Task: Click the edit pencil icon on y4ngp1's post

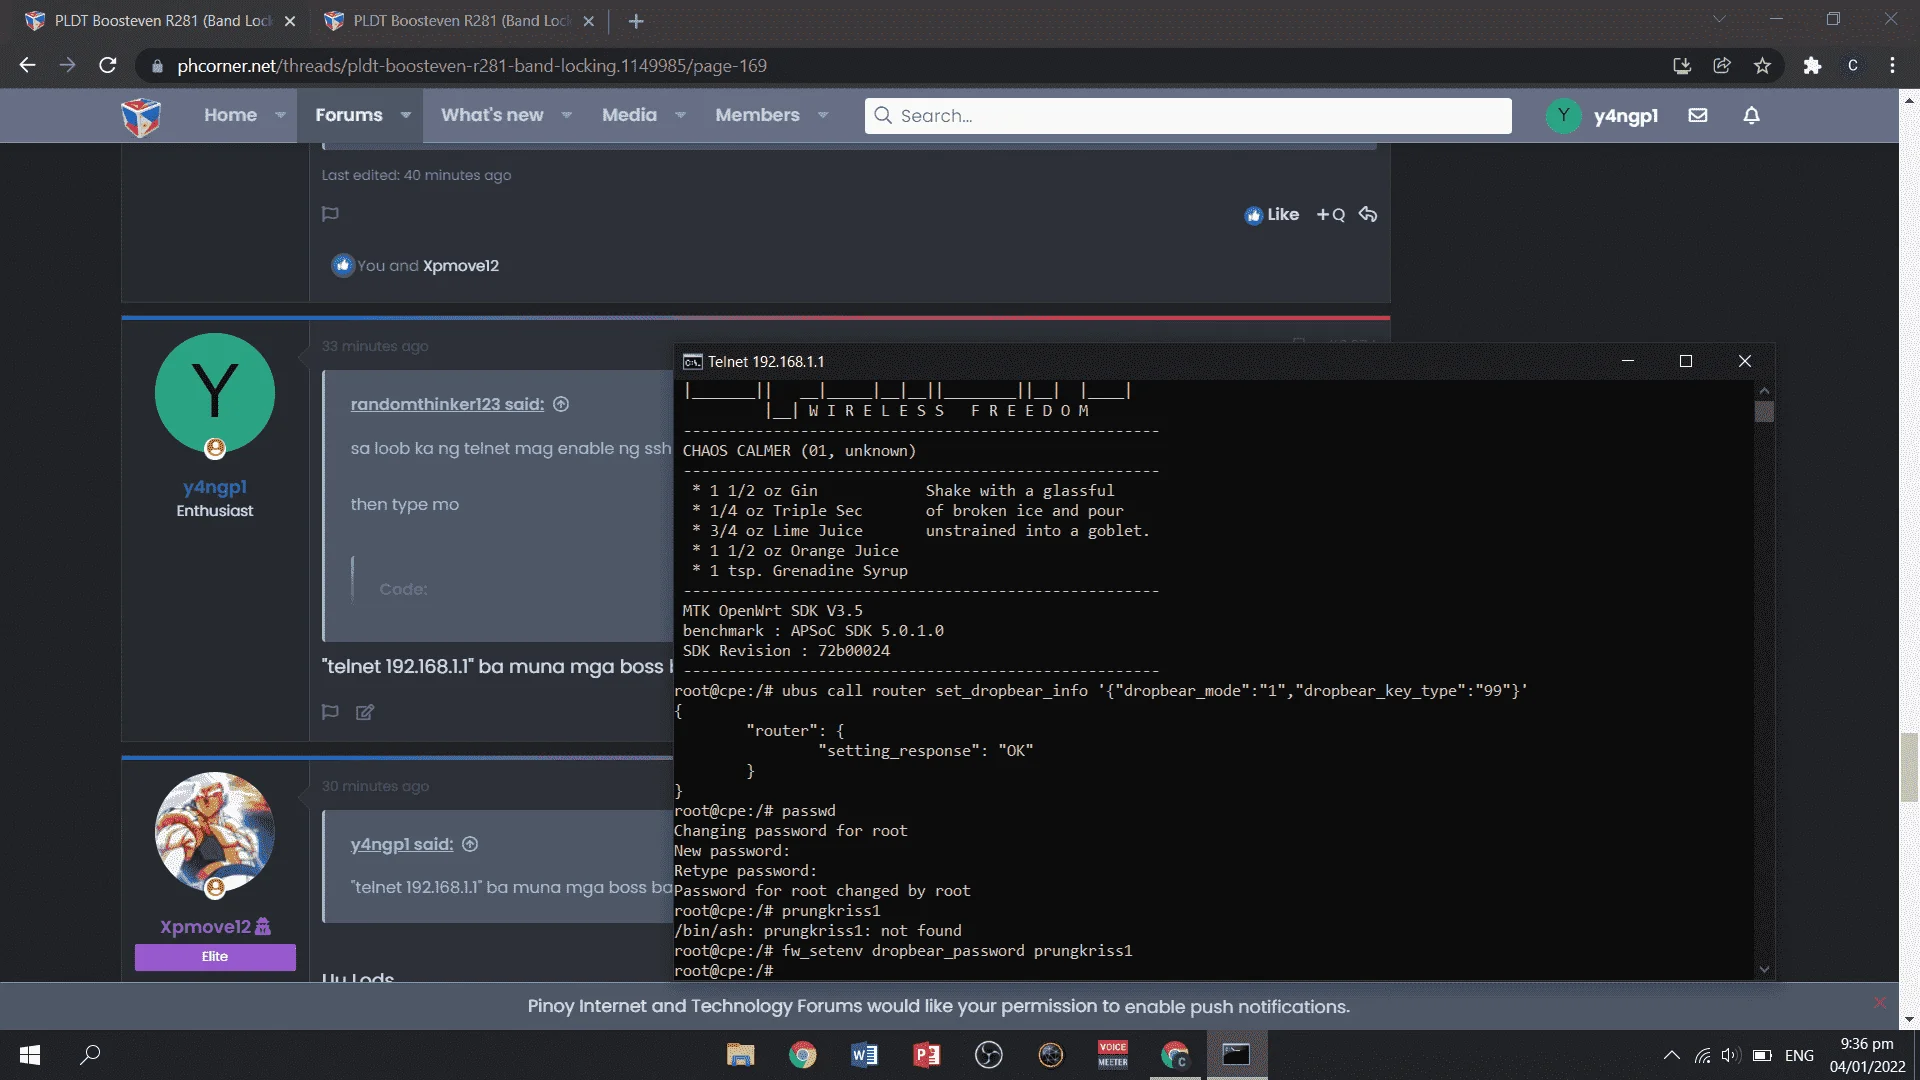Action: (x=365, y=712)
